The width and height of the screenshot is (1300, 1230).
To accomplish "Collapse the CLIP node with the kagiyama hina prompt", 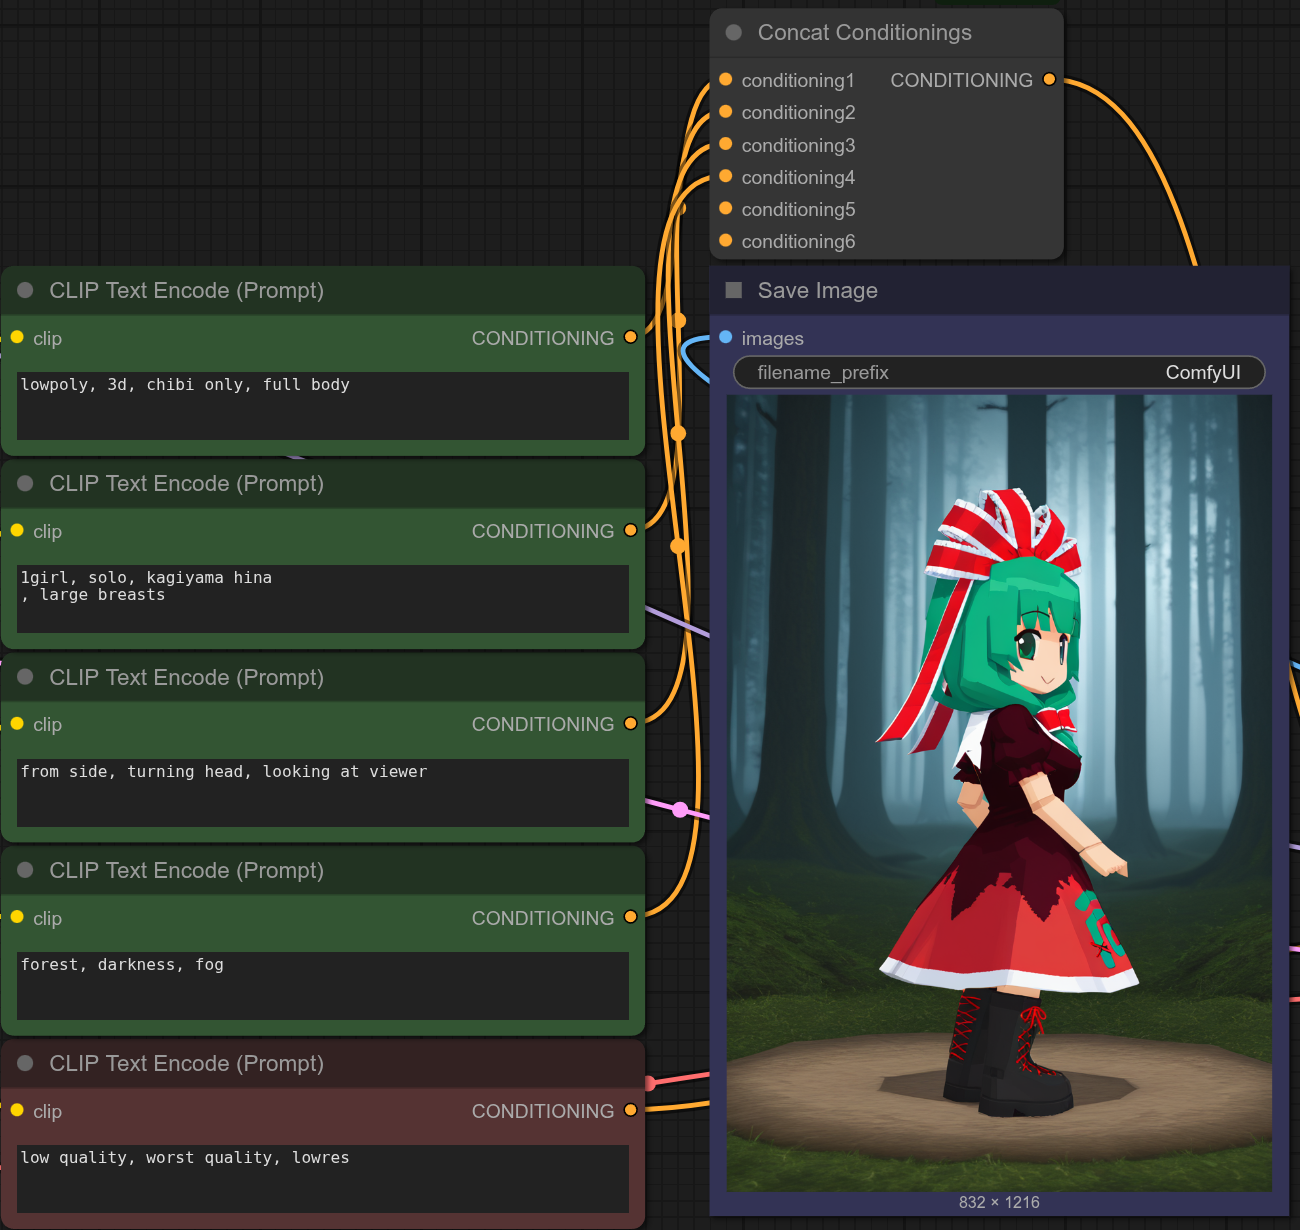I will pos(26,483).
